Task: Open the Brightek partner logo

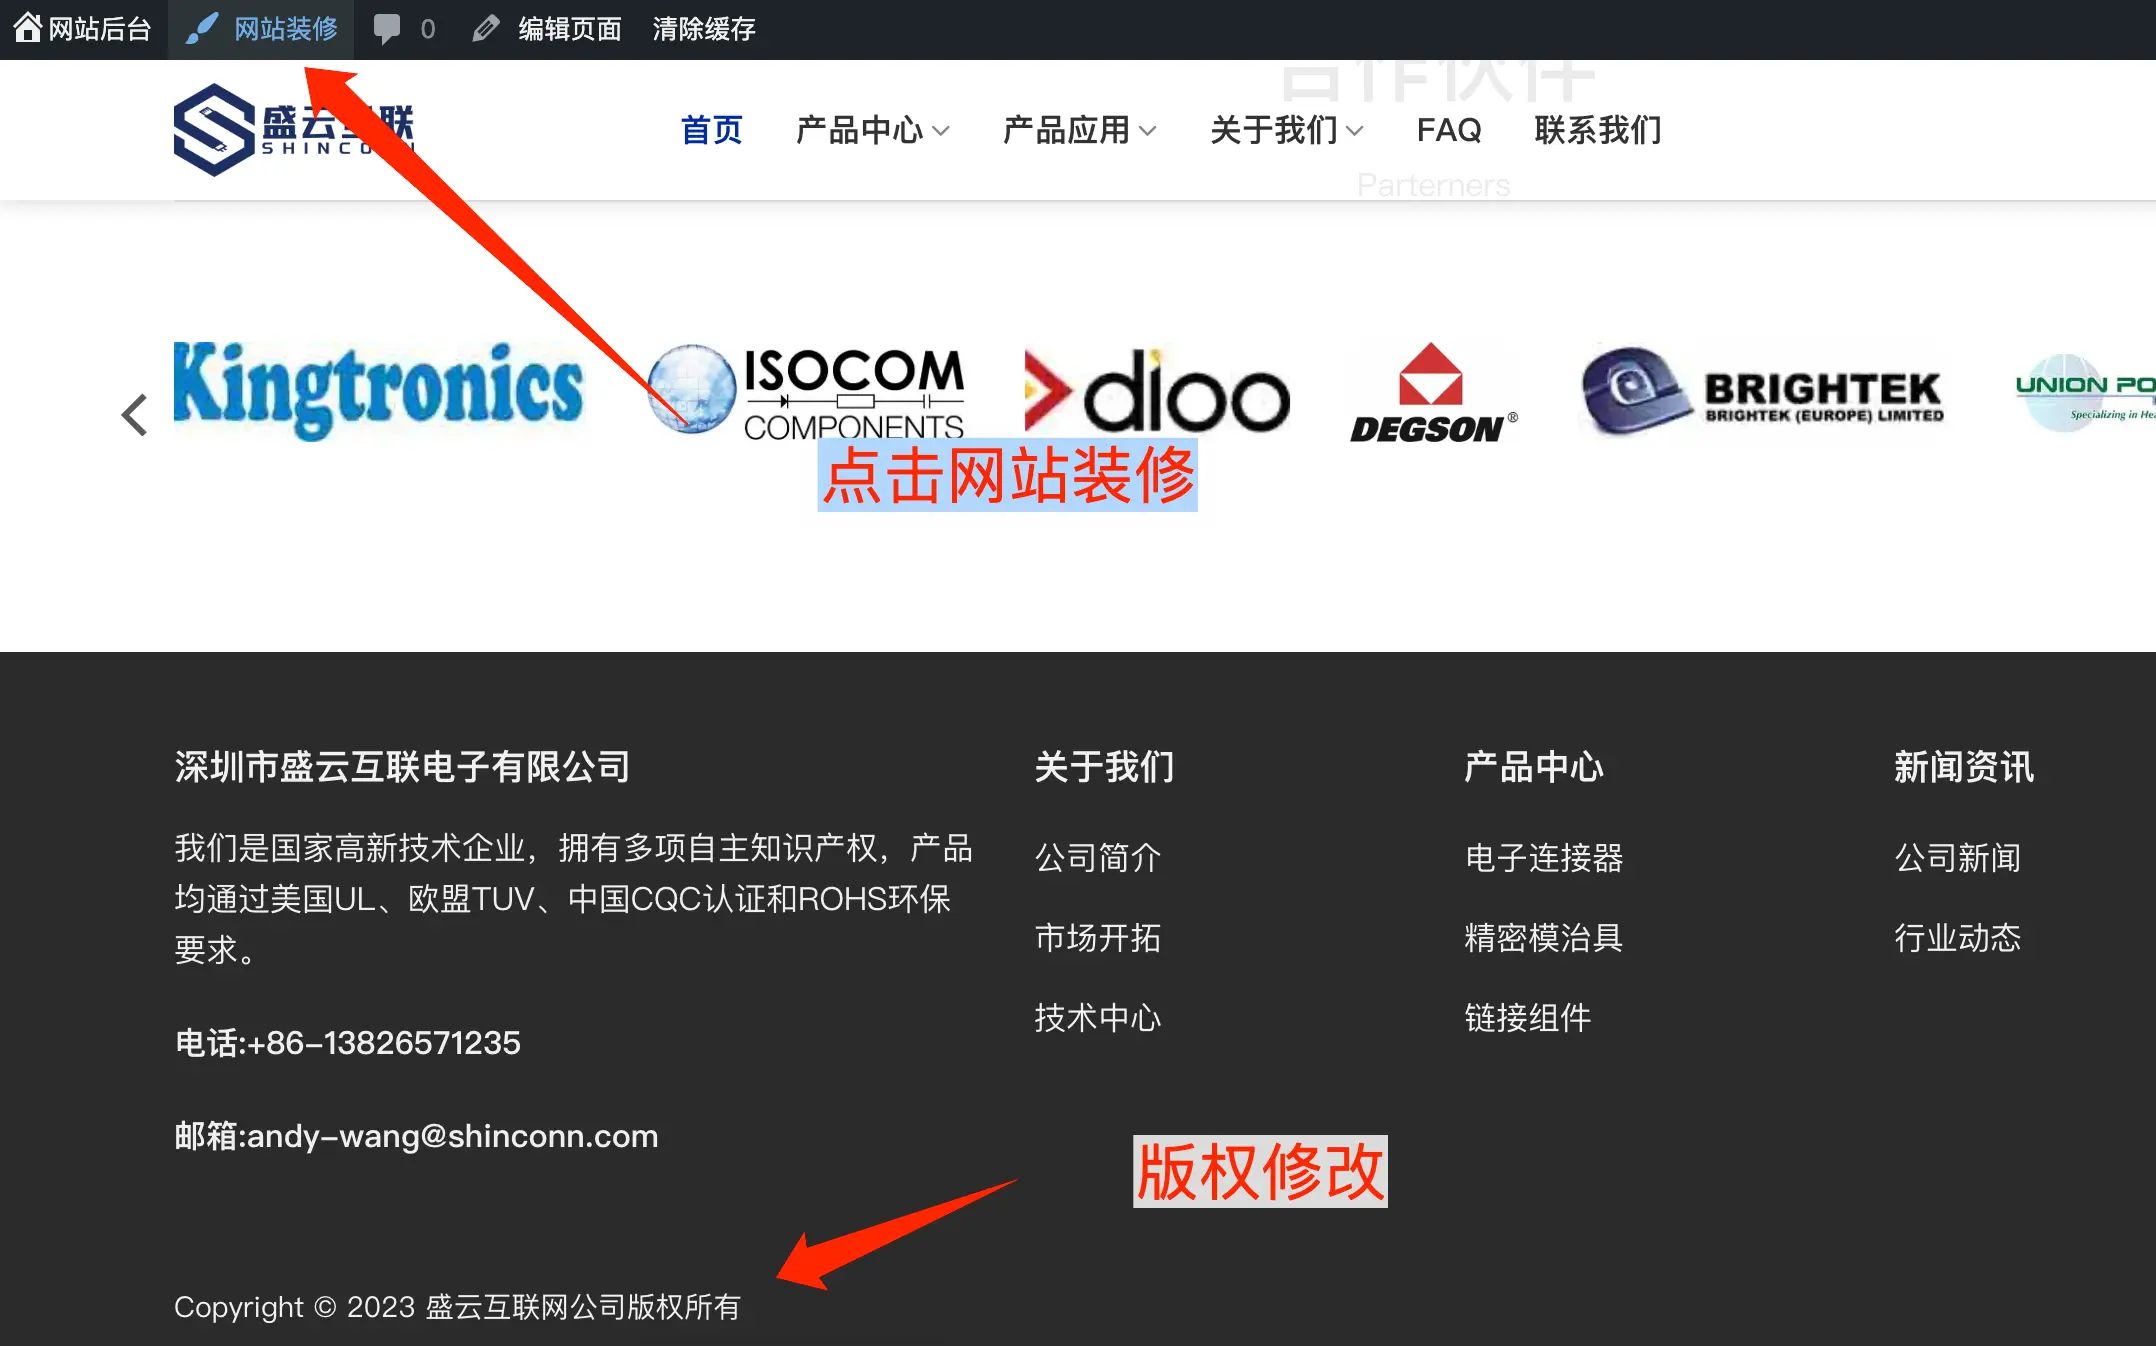Action: tap(1763, 391)
